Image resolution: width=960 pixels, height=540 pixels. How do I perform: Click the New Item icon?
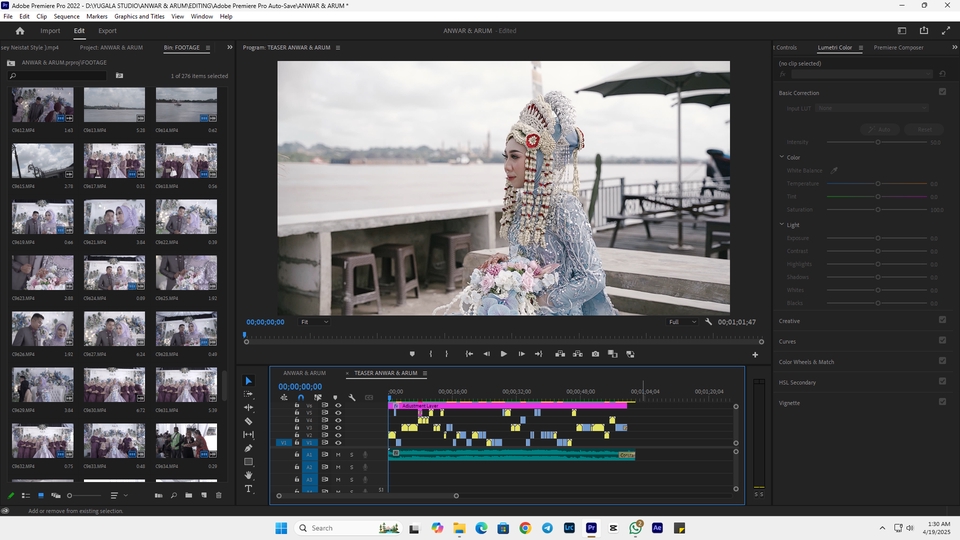[204, 495]
